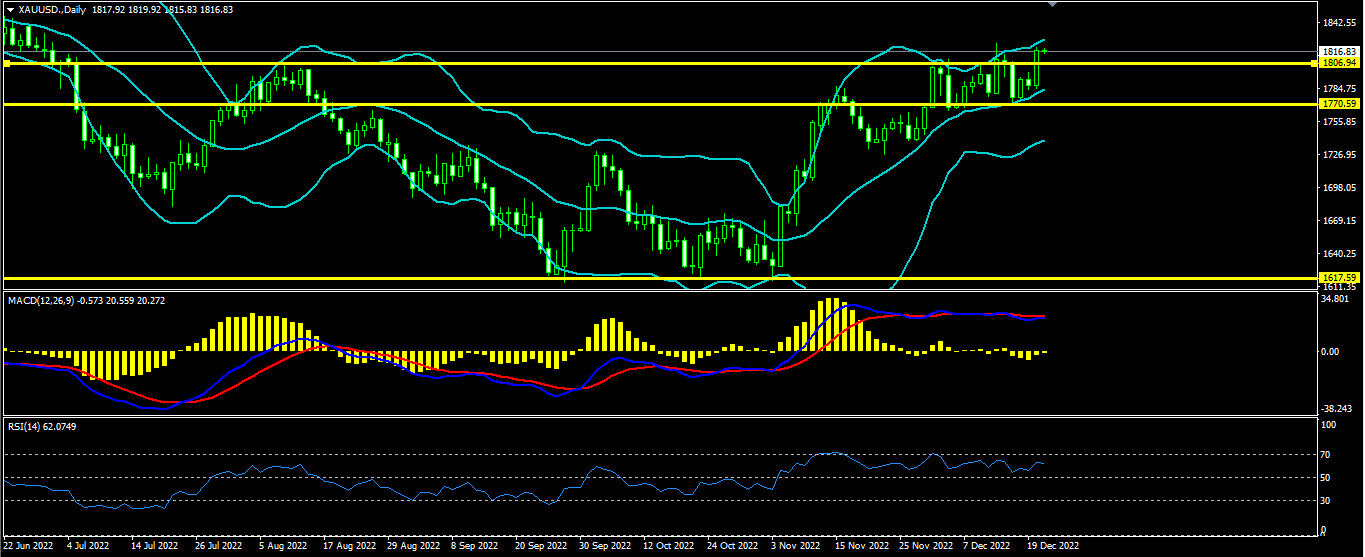Select the 1617.59 yellow price label
The height and width of the screenshot is (557, 1365).
click(x=1337, y=278)
